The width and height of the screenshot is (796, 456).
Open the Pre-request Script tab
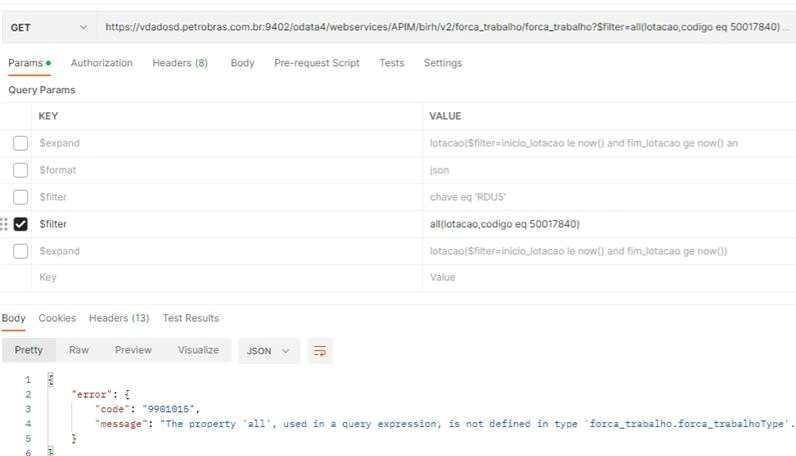point(316,63)
